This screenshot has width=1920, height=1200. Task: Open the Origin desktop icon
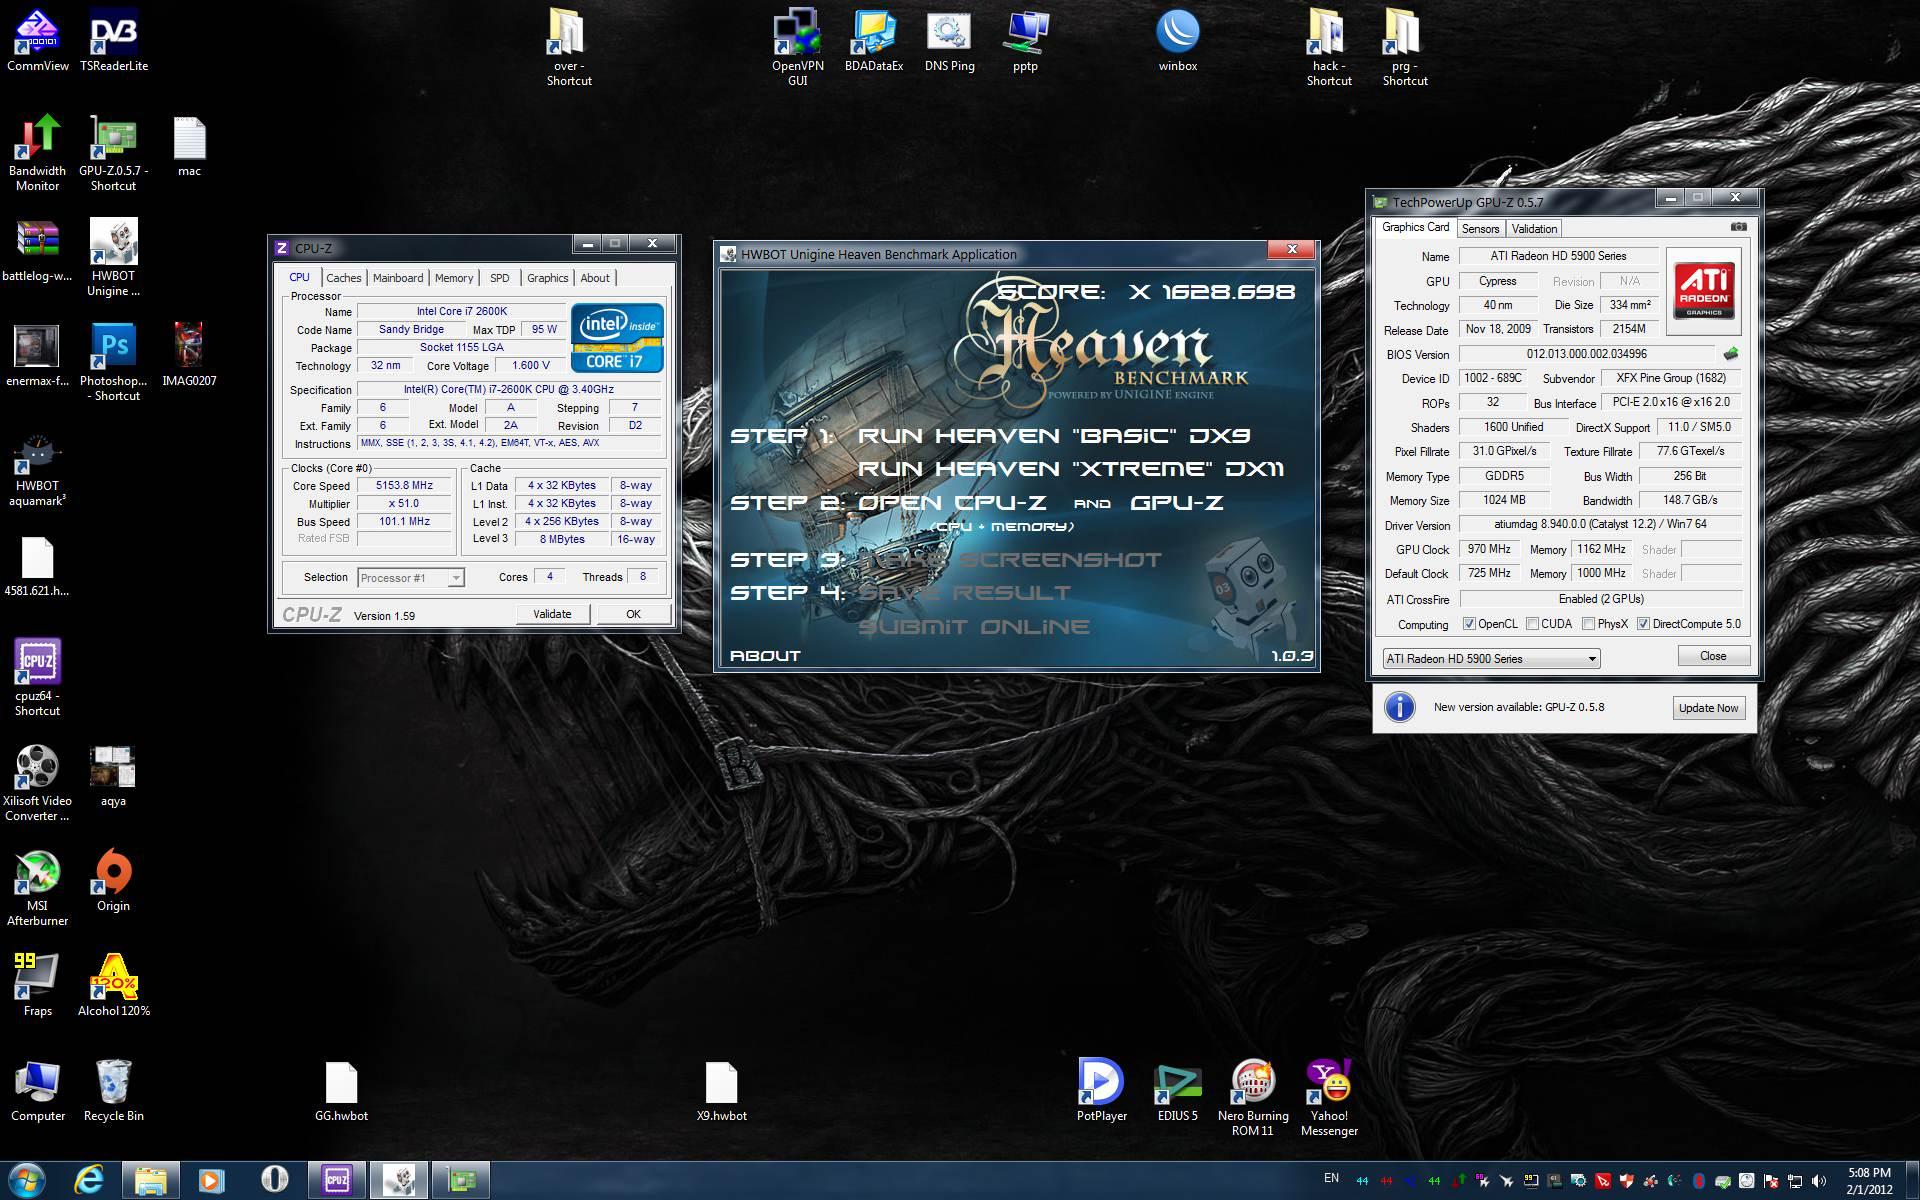tap(114, 880)
